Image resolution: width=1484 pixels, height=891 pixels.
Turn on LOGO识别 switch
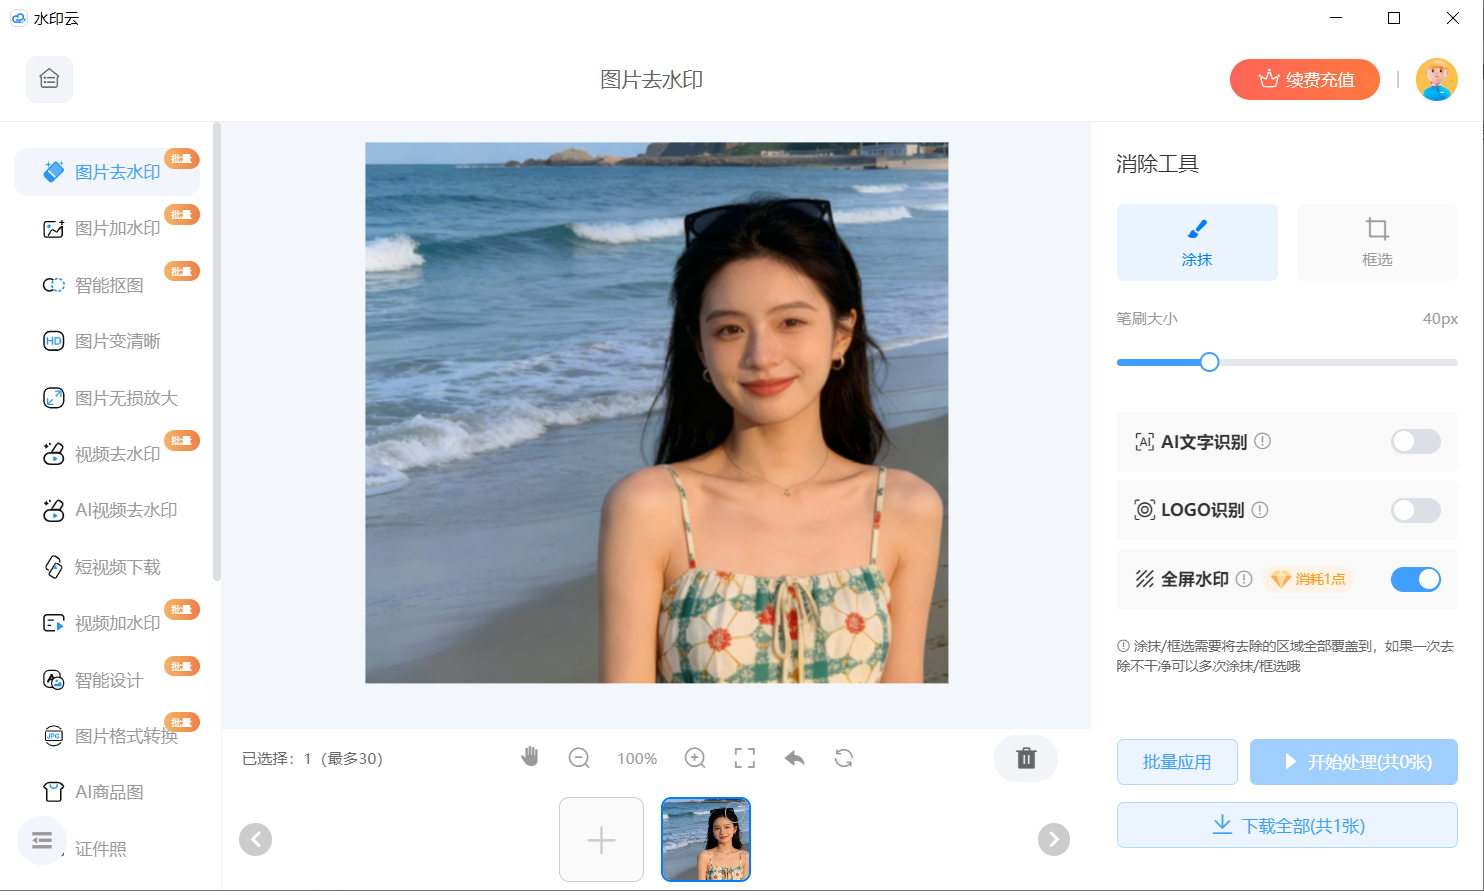(x=1415, y=510)
